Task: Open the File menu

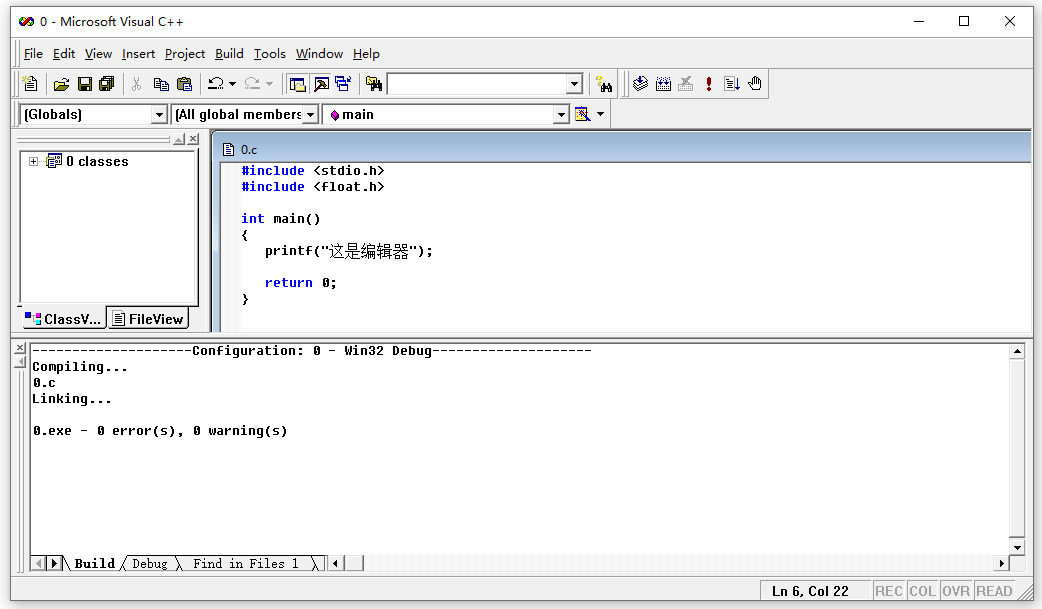Action: (33, 54)
